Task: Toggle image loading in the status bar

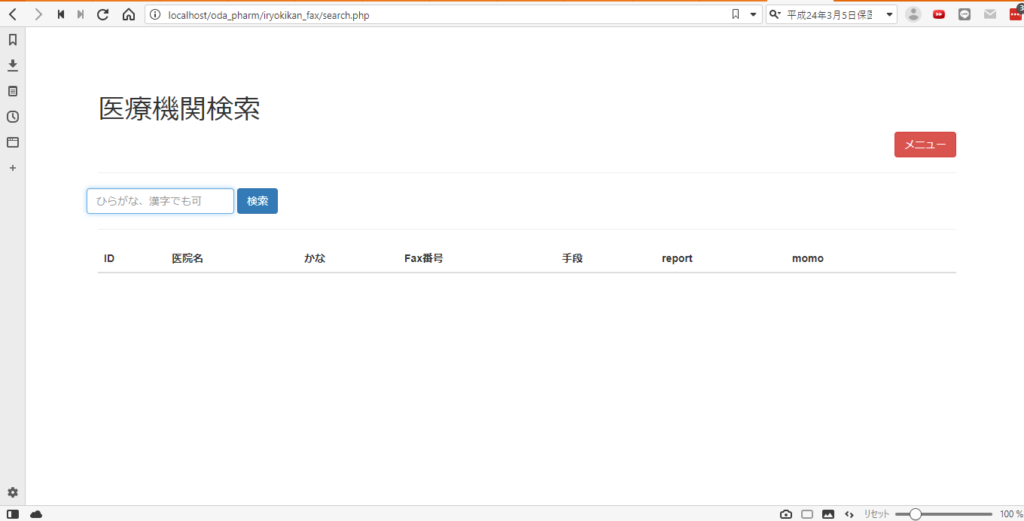Action: click(x=828, y=514)
